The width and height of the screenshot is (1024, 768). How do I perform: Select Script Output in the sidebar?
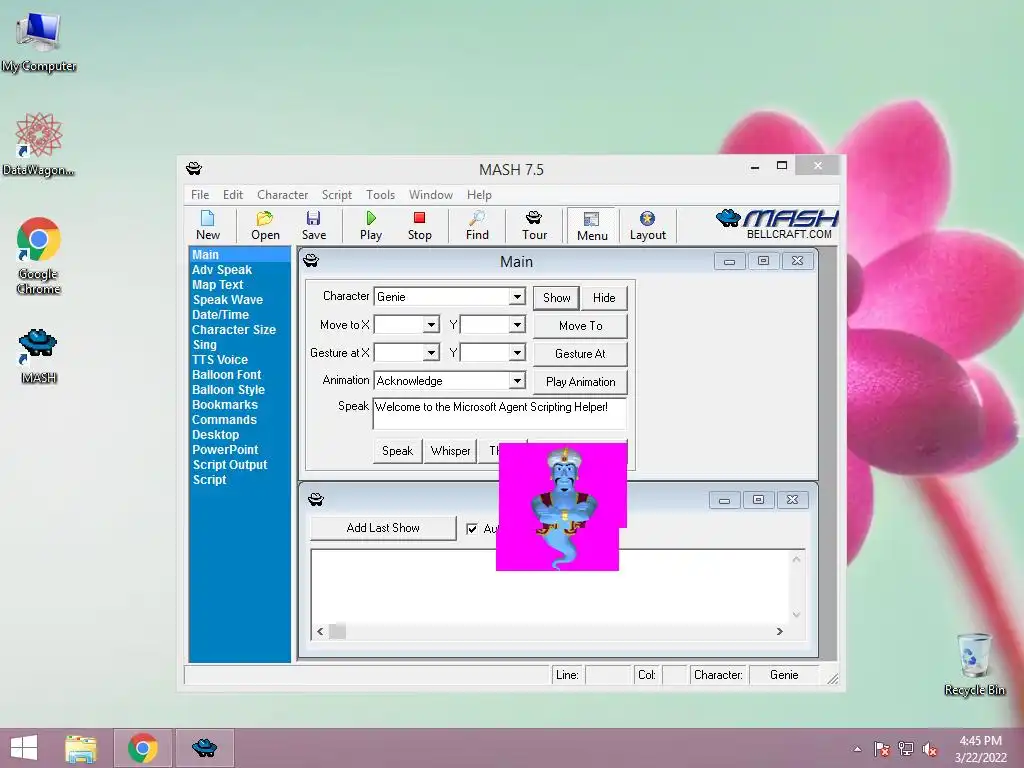[x=229, y=465]
